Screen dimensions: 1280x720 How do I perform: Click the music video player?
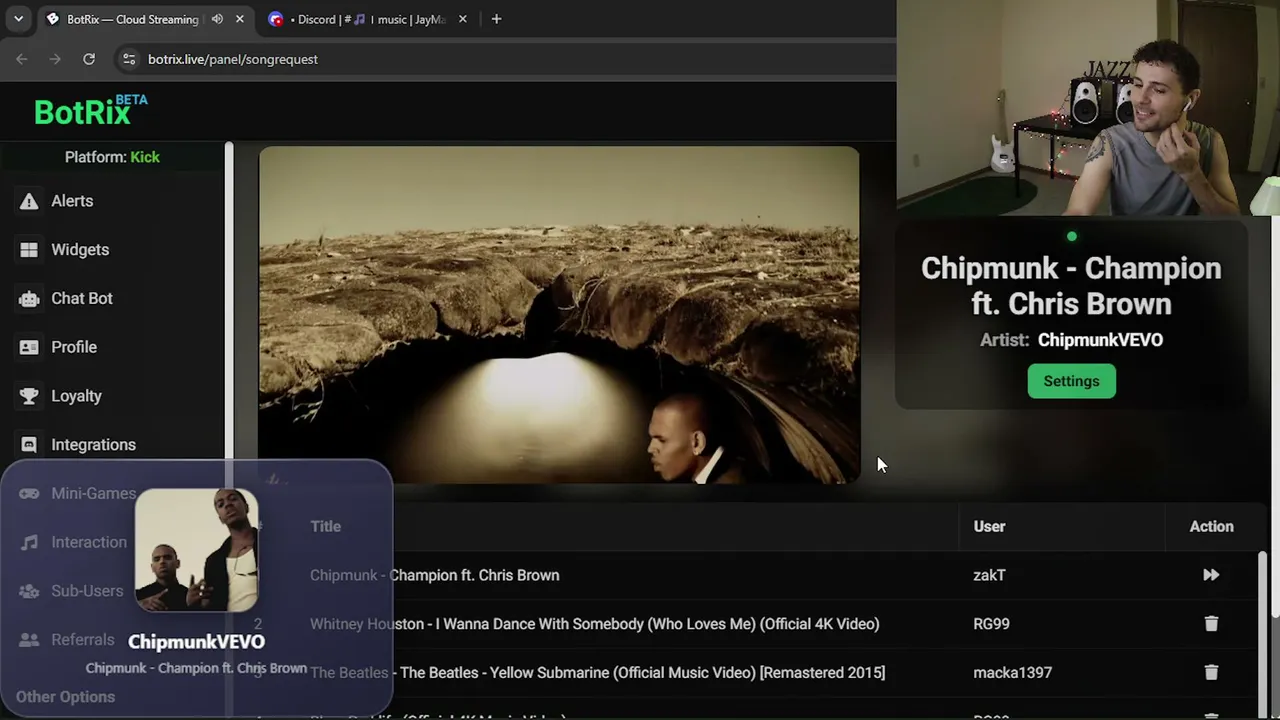pos(559,315)
